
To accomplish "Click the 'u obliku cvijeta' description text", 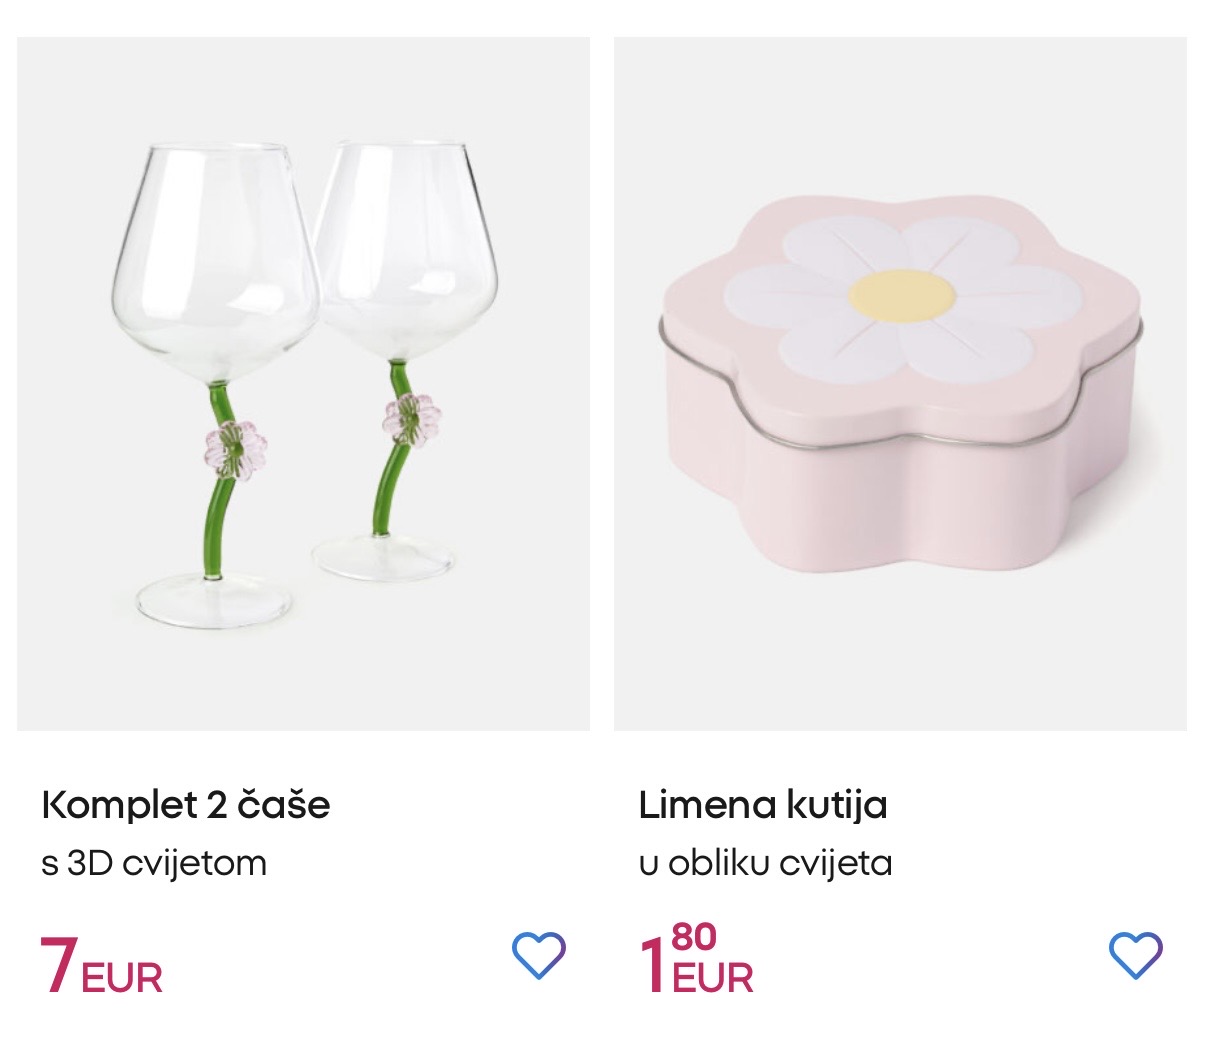I will point(765,862).
